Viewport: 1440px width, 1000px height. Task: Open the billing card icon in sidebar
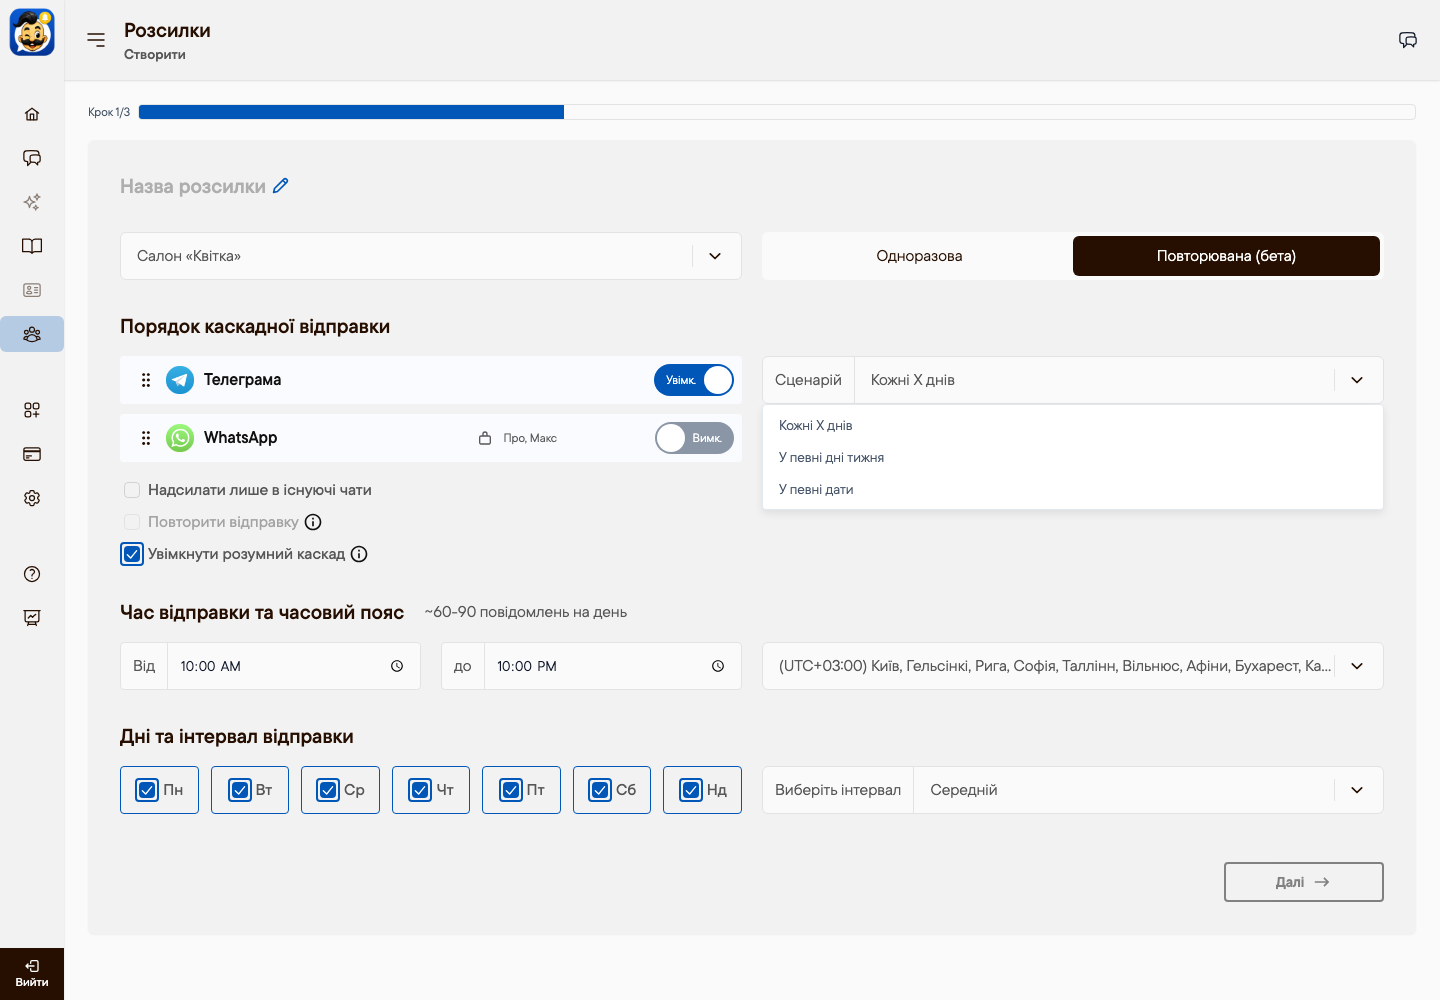tap(32, 454)
